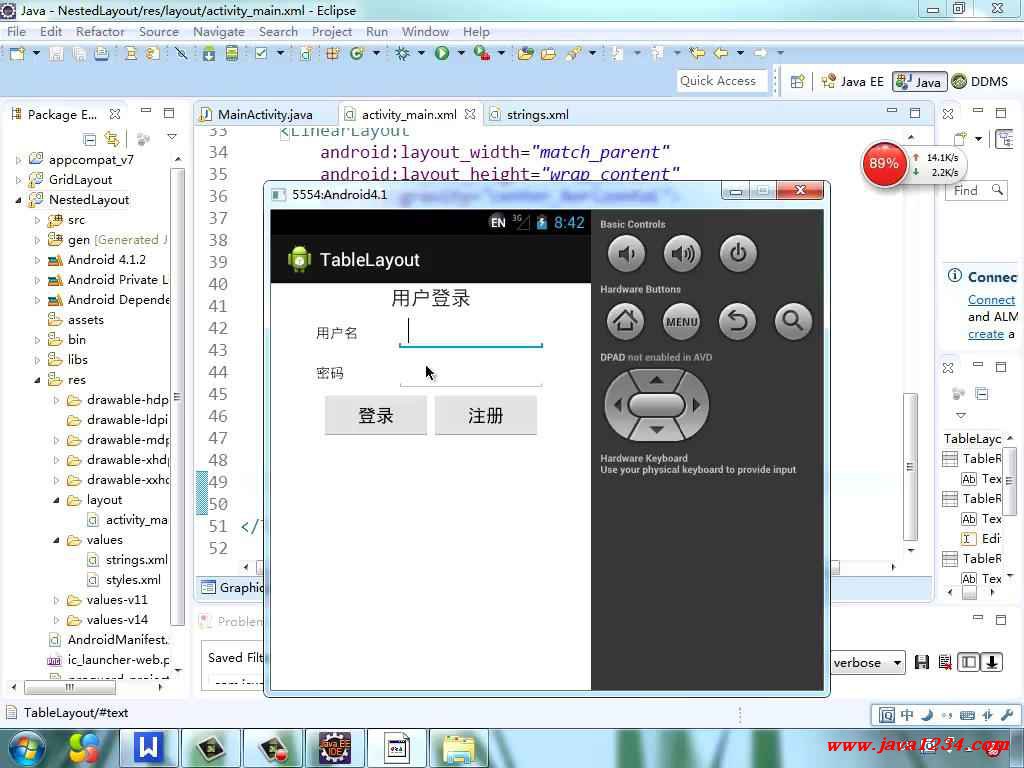
Task: Open the Java EE IDE taskbar icon
Action: [x=335, y=747]
